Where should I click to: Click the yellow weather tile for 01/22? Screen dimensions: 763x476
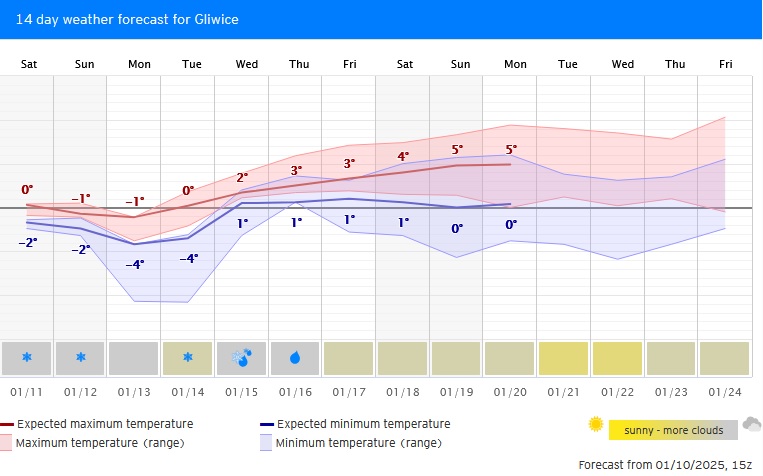[x=617, y=357]
